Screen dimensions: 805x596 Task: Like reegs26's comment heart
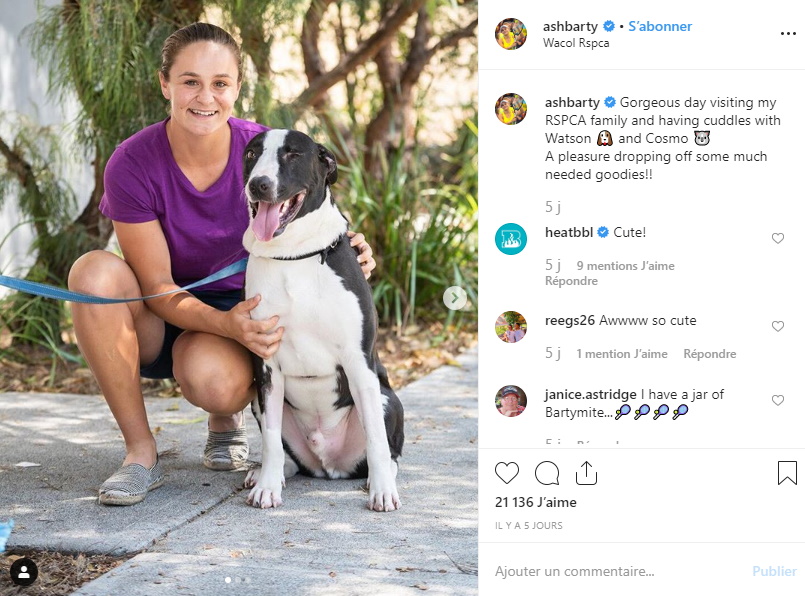click(778, 326)
